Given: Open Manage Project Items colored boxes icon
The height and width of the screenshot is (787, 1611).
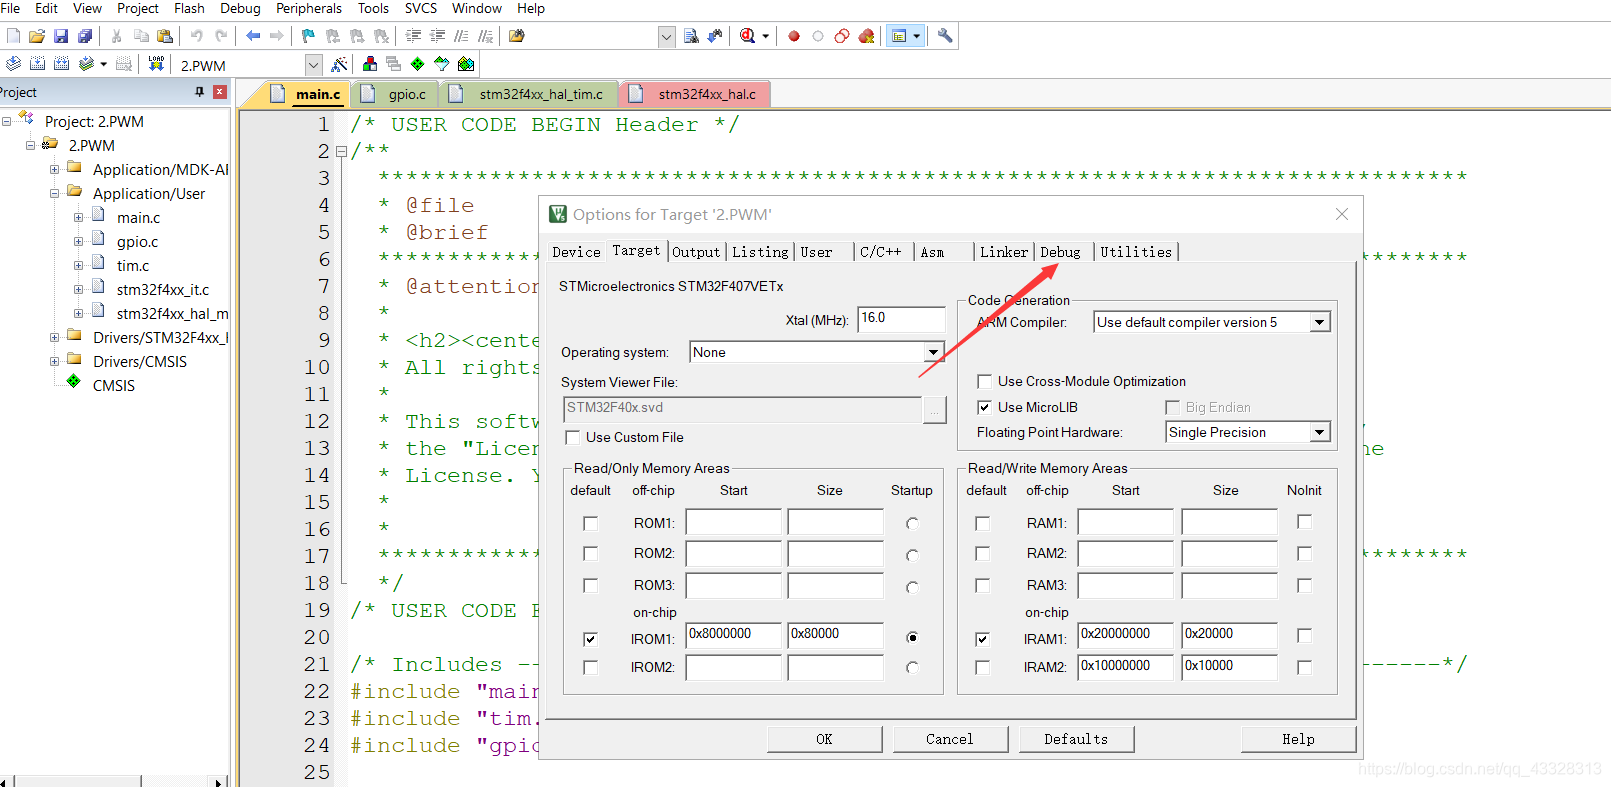Looking at the screenshot, I should coord(370,64).
